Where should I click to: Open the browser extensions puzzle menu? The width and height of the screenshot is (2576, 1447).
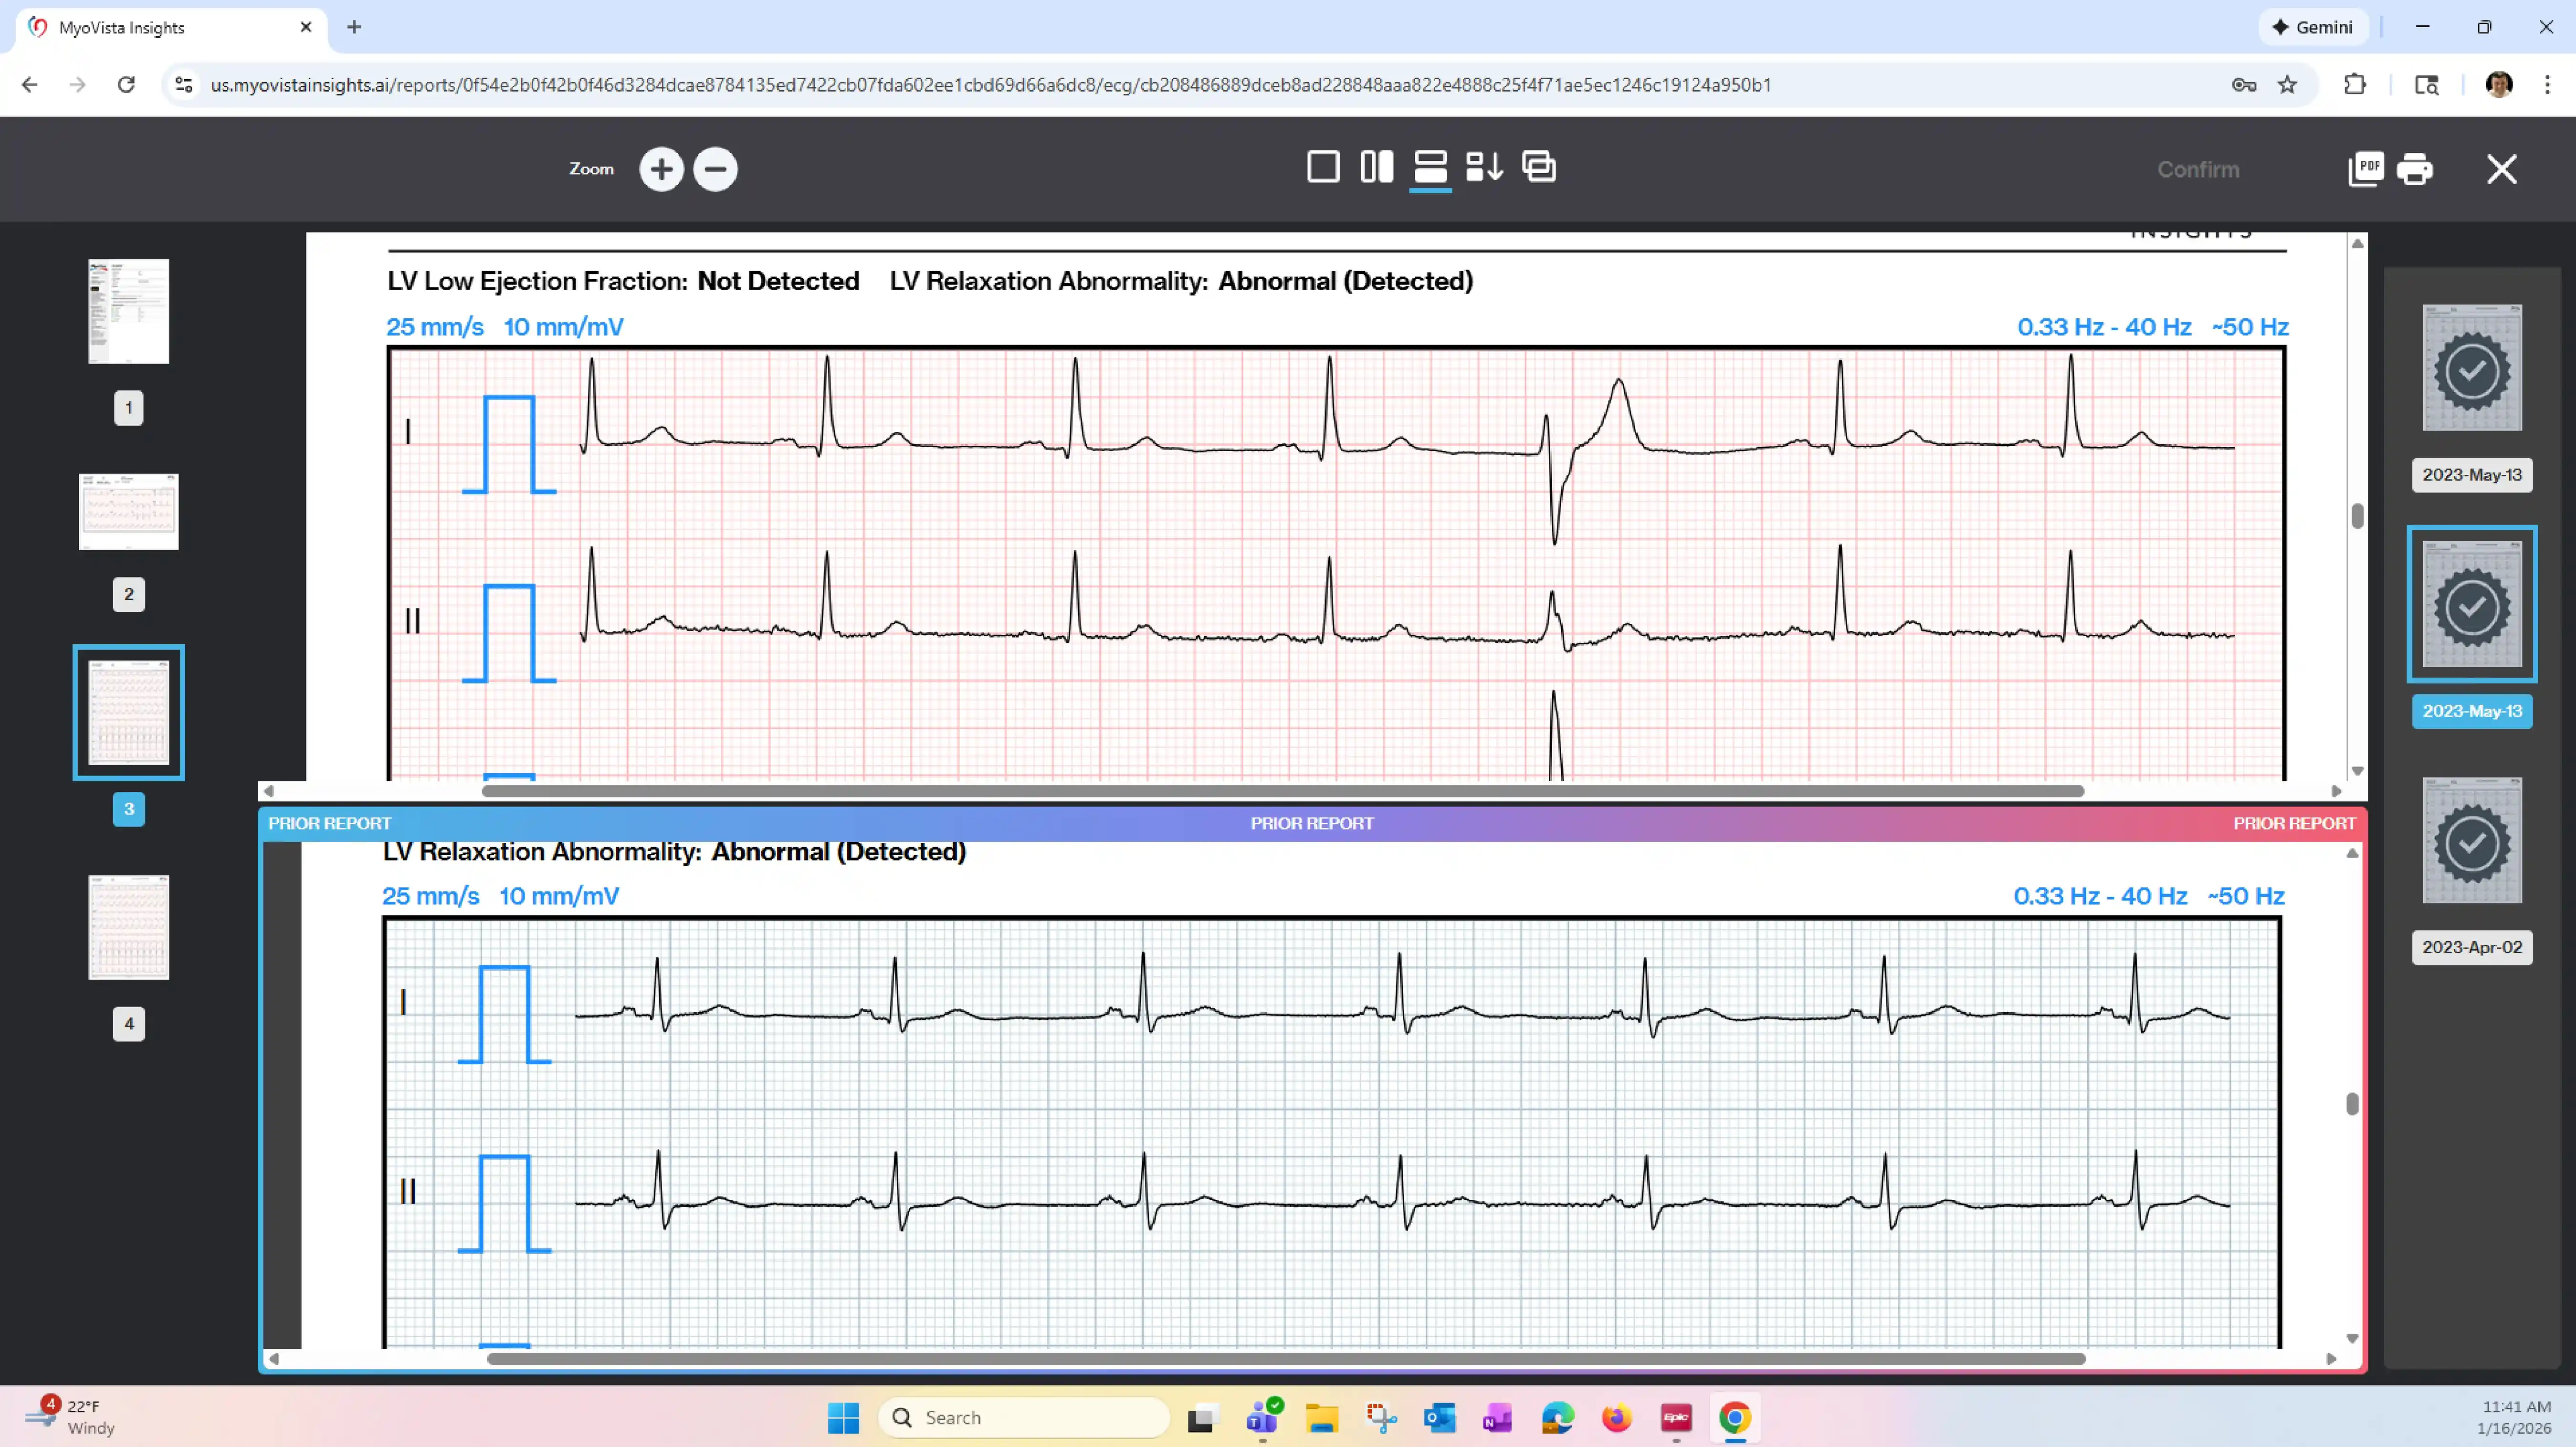click(2355, 85)
